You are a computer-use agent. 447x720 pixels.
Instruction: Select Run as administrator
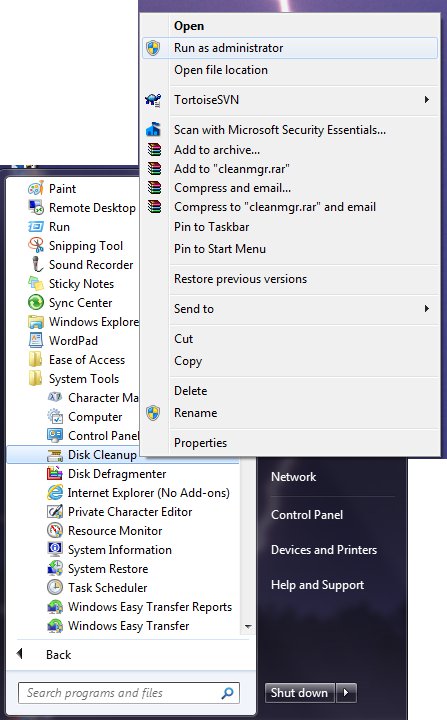(x=289, y=48)
